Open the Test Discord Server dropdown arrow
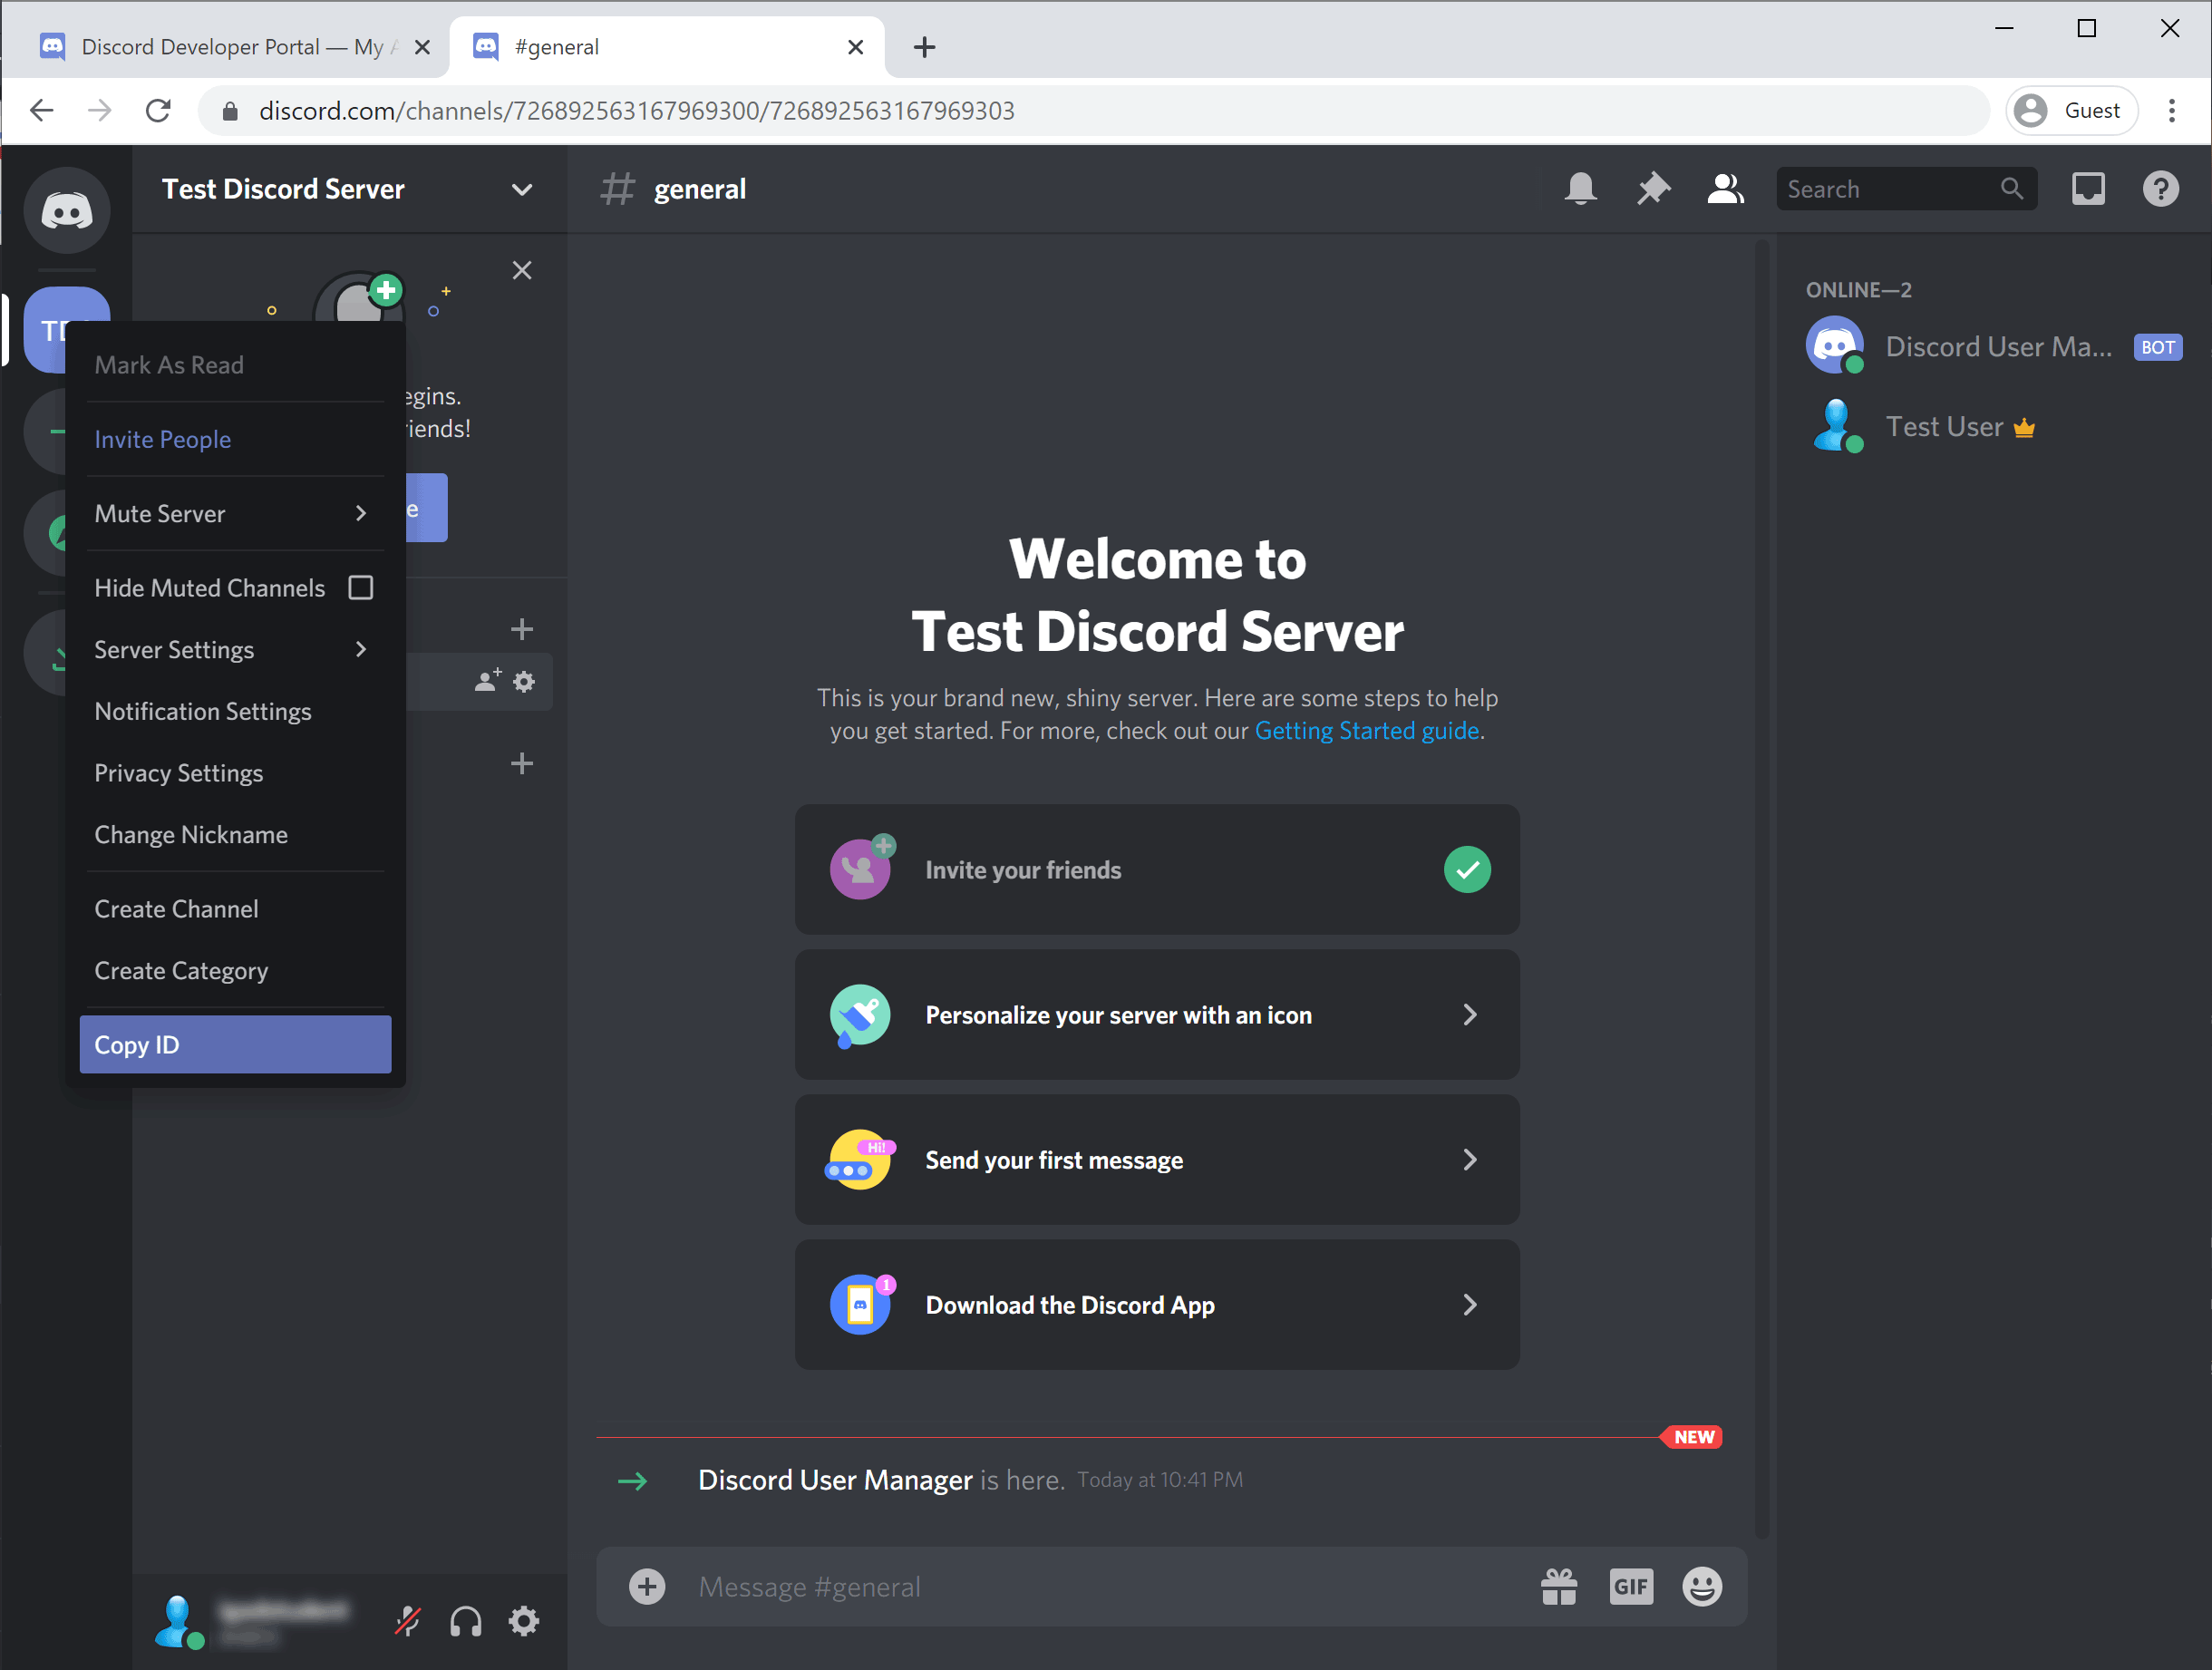 [x=521, y=190]
